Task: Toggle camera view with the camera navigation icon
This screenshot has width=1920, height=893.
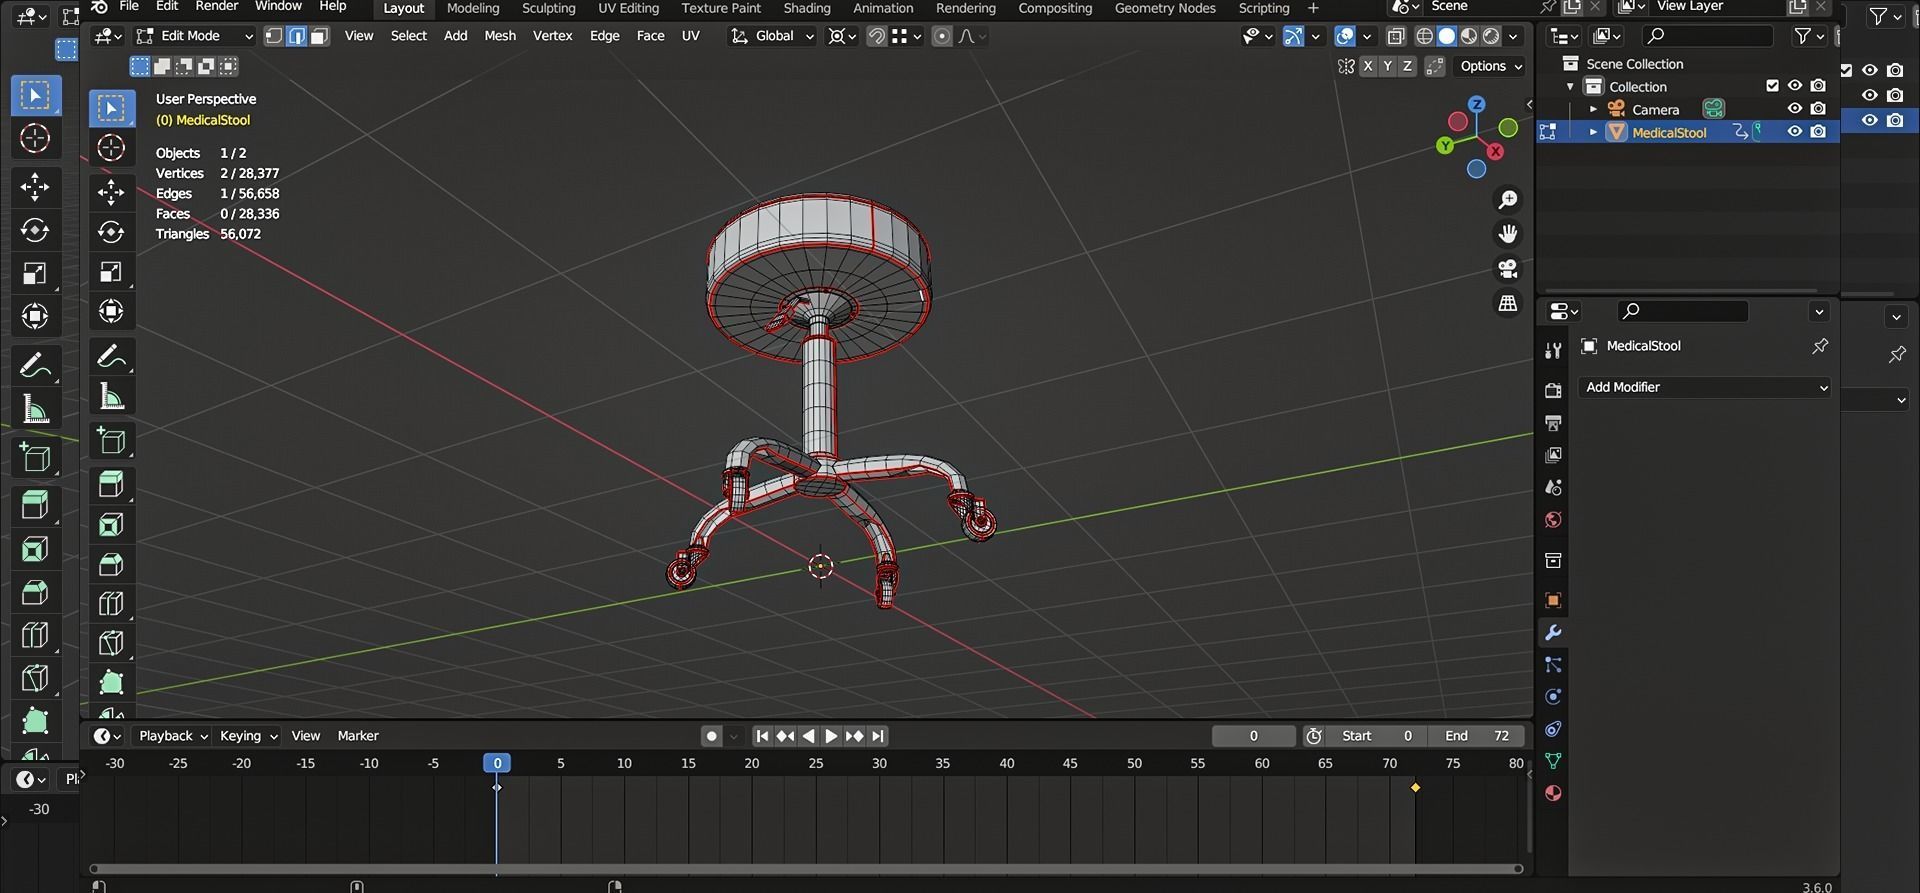Action: (1507, 269)
